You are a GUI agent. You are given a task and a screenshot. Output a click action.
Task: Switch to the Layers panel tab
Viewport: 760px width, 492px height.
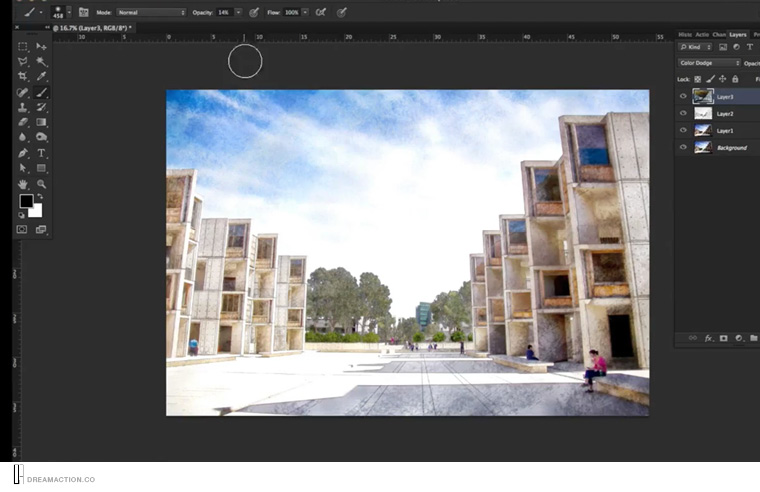click(738, 34)
